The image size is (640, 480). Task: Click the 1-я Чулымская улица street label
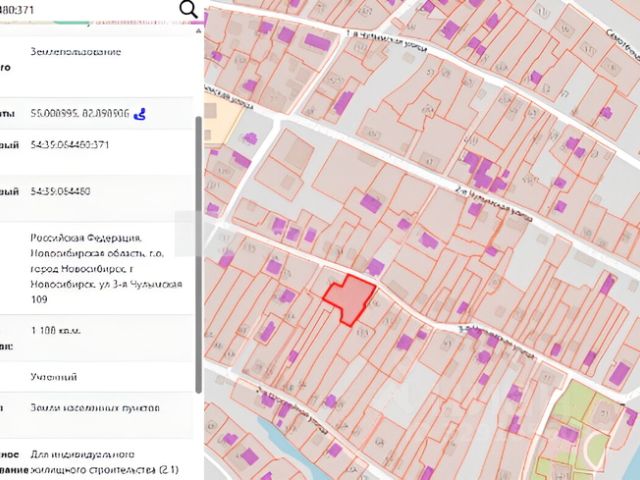point(387,41)
